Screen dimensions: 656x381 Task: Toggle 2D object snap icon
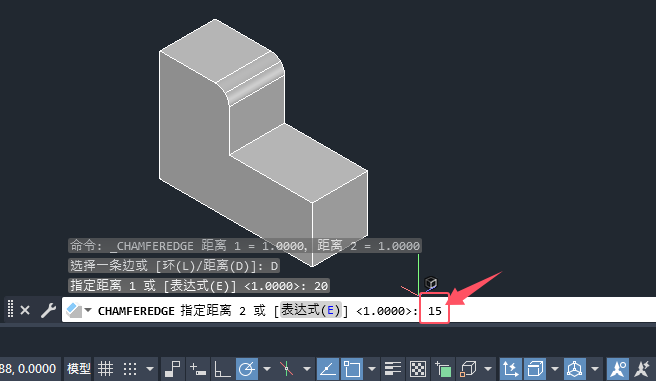352,369
